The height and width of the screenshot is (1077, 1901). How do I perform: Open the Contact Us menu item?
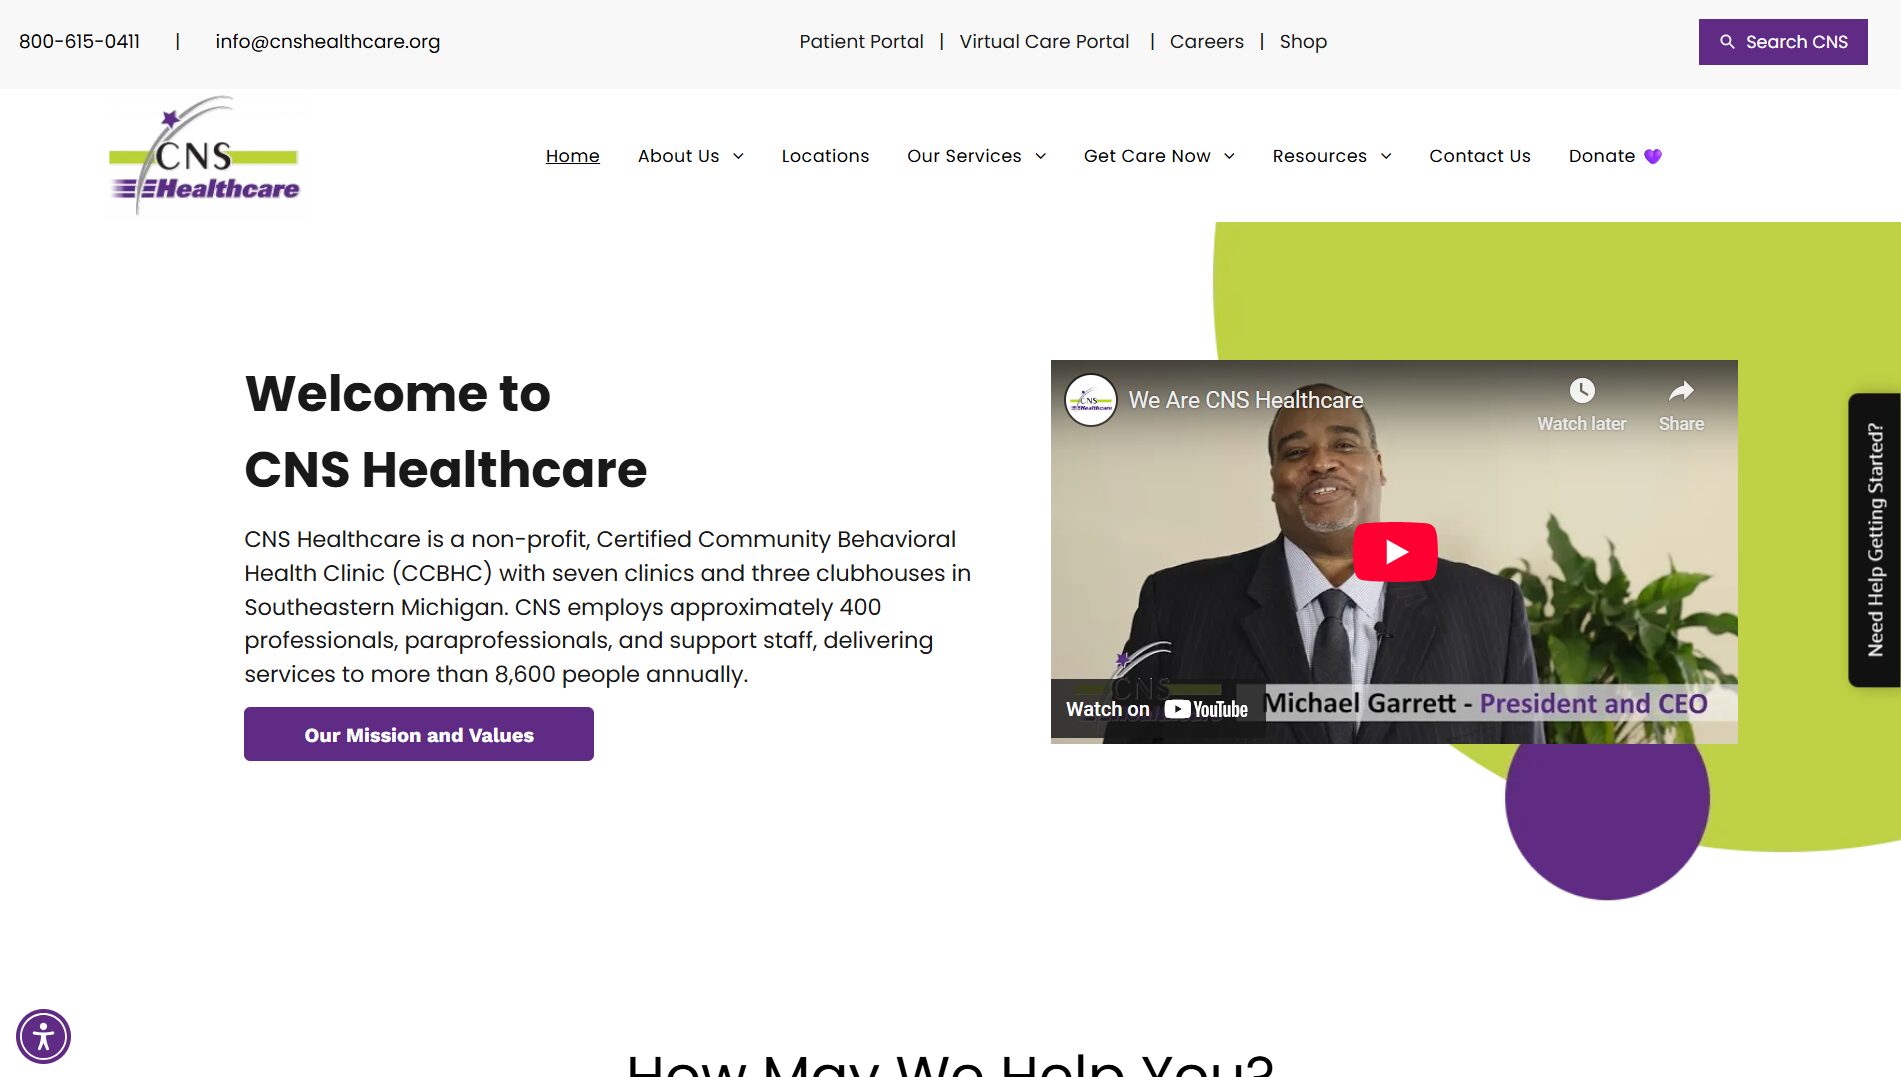coord(1479,156)
